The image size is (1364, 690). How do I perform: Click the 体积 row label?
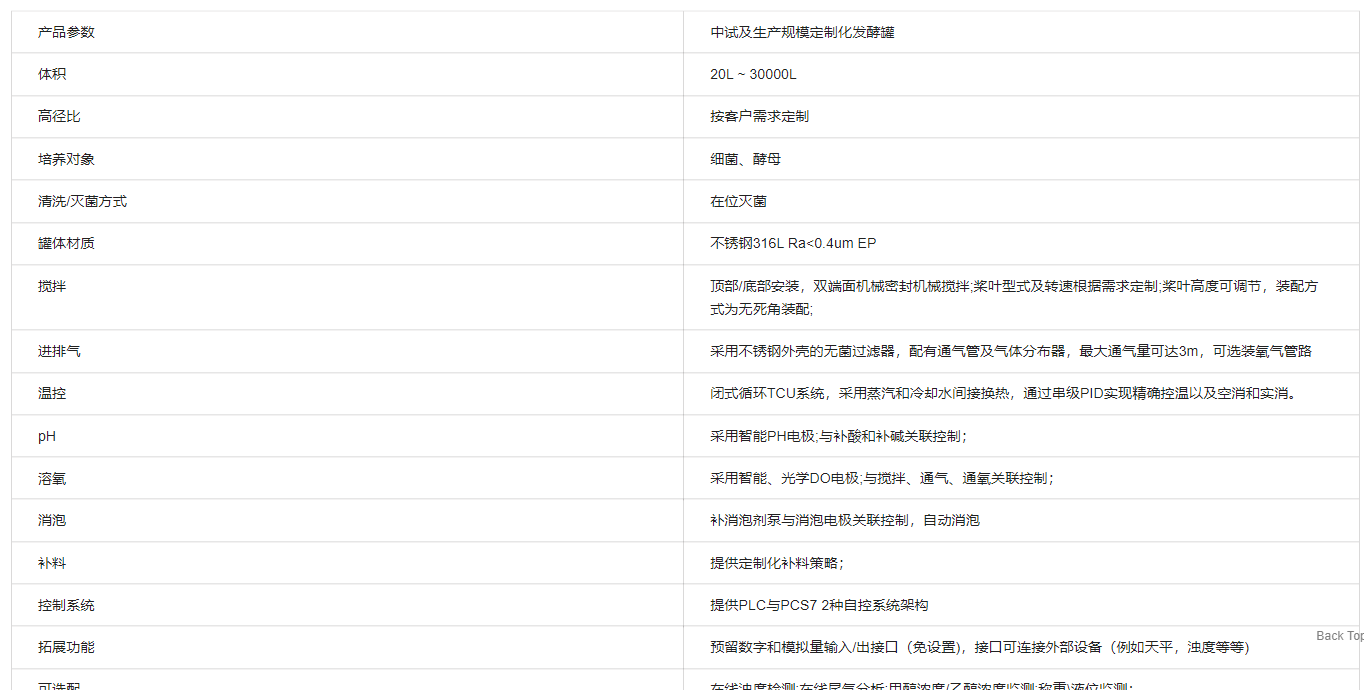pyautogui.click(x=52, y=74)
